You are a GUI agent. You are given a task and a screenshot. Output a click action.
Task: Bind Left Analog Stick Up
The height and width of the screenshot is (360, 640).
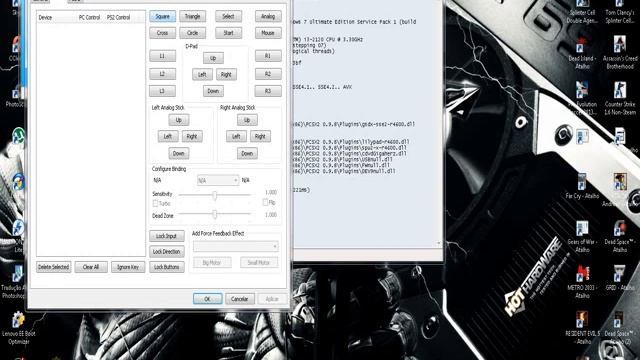(179, 120)
